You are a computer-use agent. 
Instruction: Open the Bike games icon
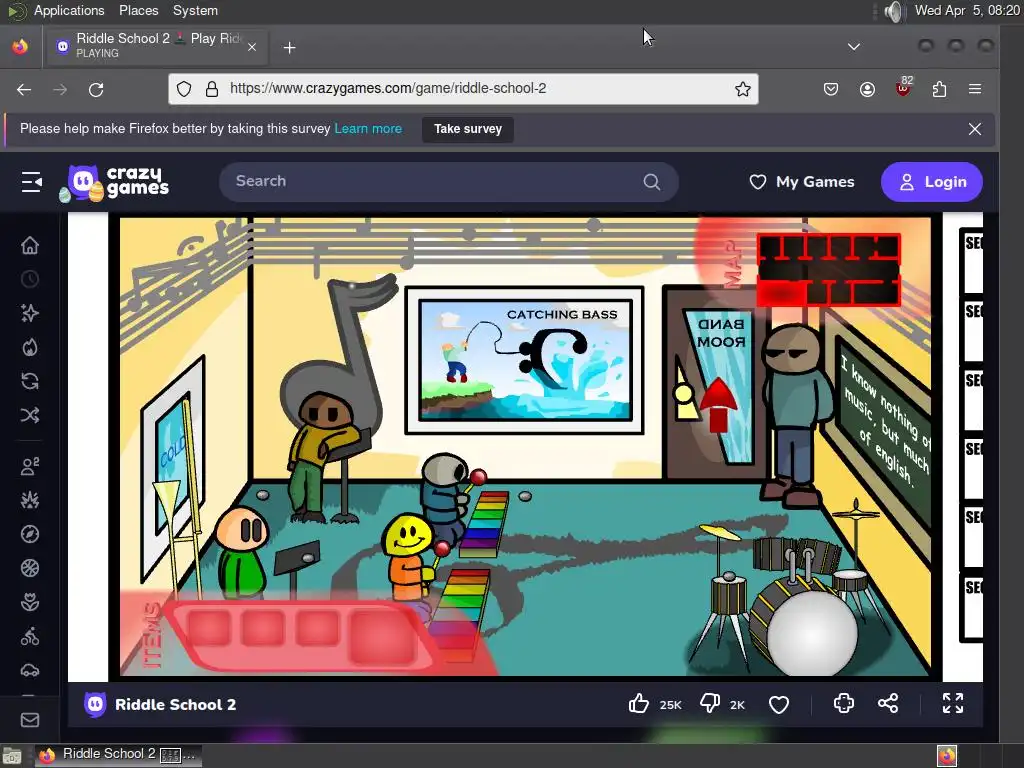(29, 636)
